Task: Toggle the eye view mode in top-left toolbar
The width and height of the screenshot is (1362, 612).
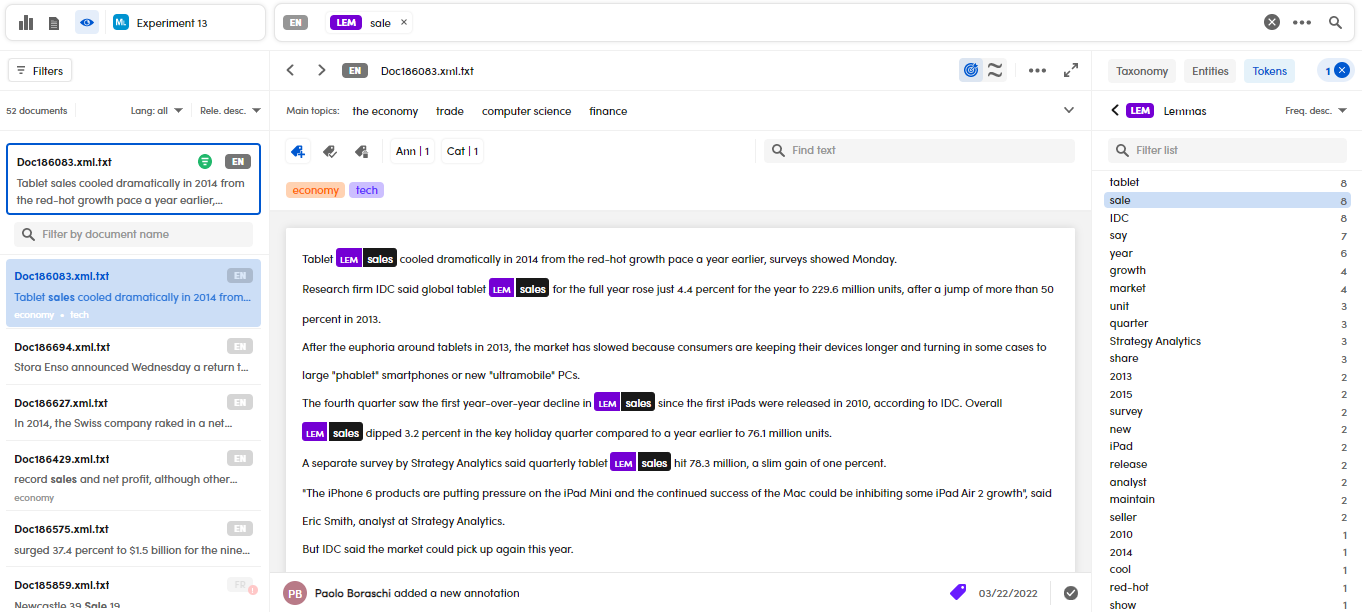Action: pyautogui.click(x=87, y=22)
